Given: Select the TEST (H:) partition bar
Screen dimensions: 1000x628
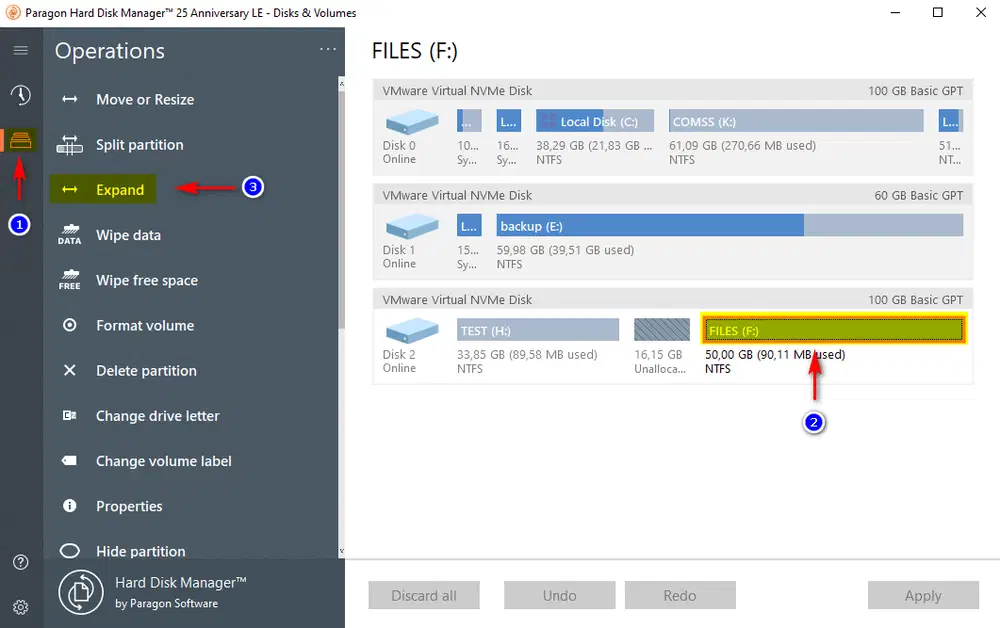Looking at the screenshot, I should pos(538,330).
